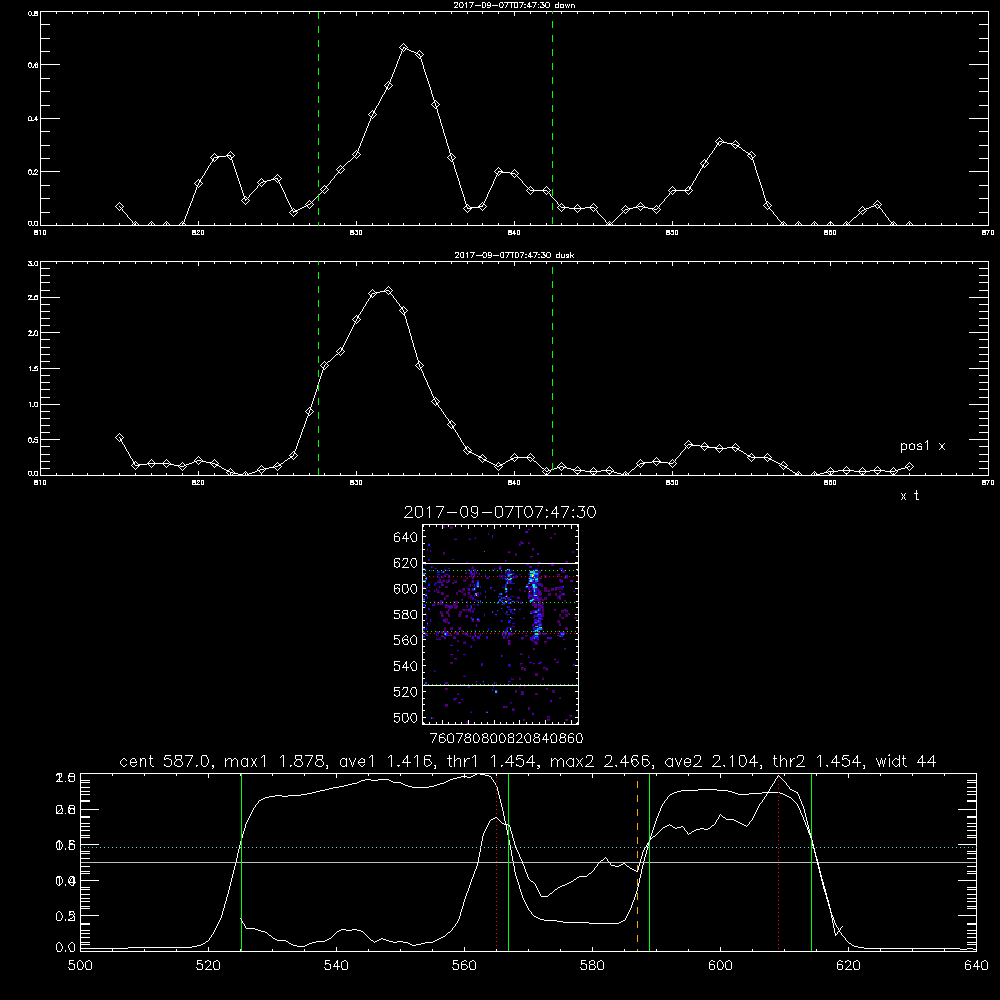The width and height of the screenshot is (1000, 1000).
Task: Select the highest diamond point in dawn plot
Action: tap(404, 48)
